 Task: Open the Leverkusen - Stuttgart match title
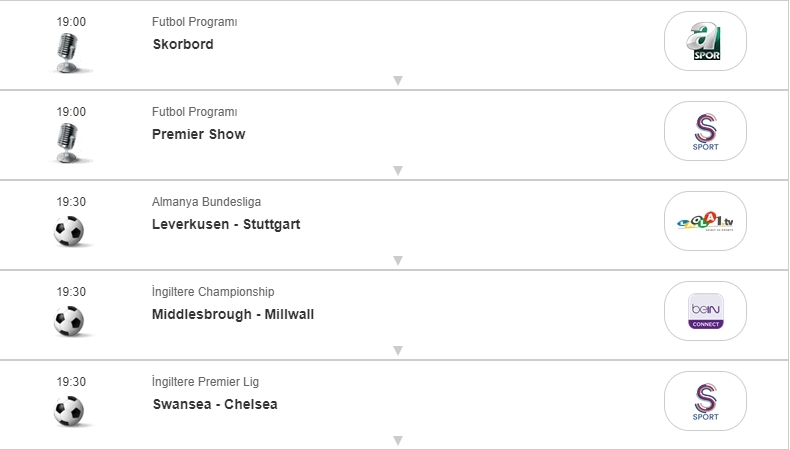click(x=226, y=224)
